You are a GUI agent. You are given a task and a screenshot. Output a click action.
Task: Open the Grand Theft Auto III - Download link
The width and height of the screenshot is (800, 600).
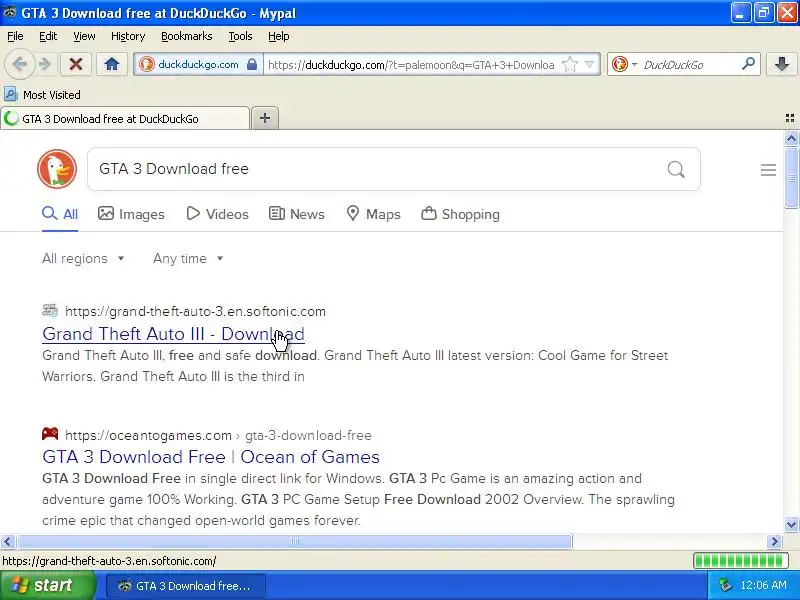pos(173,334)
